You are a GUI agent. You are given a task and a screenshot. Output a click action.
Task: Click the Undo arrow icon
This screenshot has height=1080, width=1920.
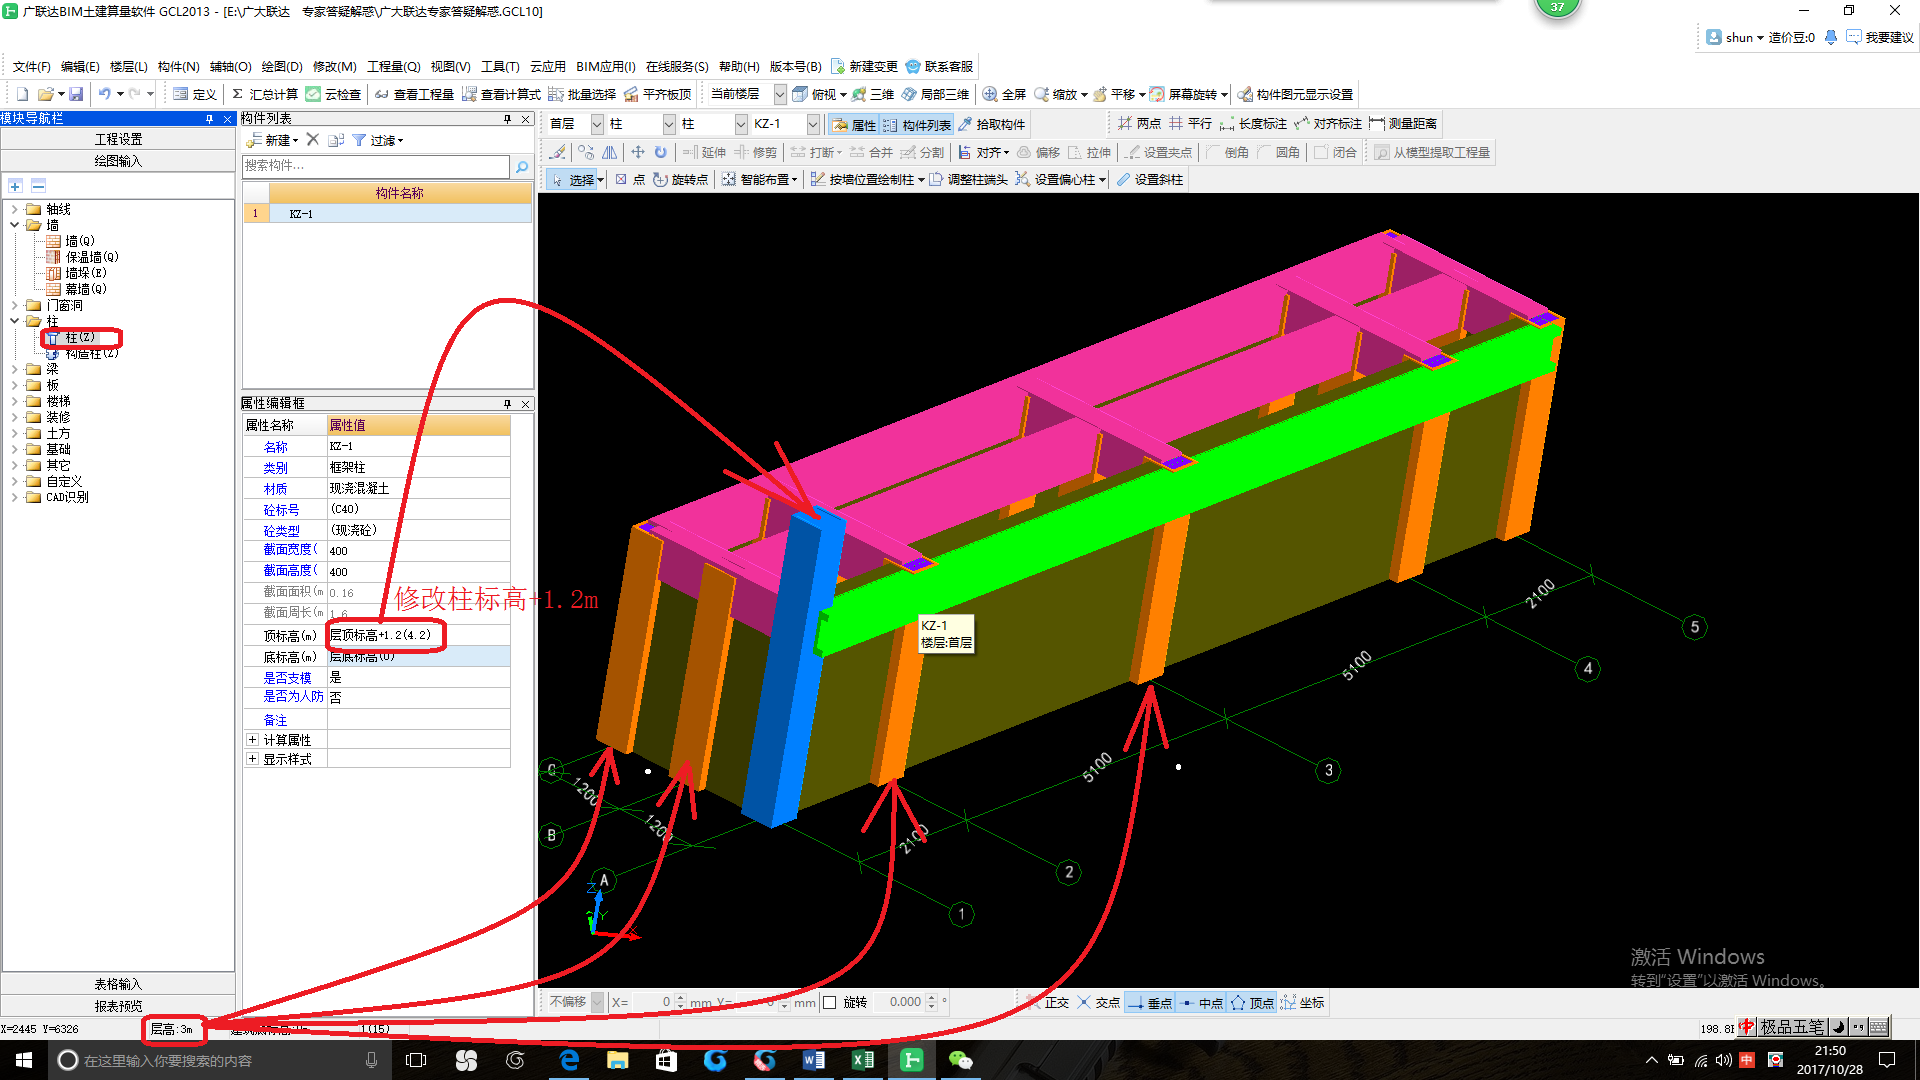coord(104,94)
